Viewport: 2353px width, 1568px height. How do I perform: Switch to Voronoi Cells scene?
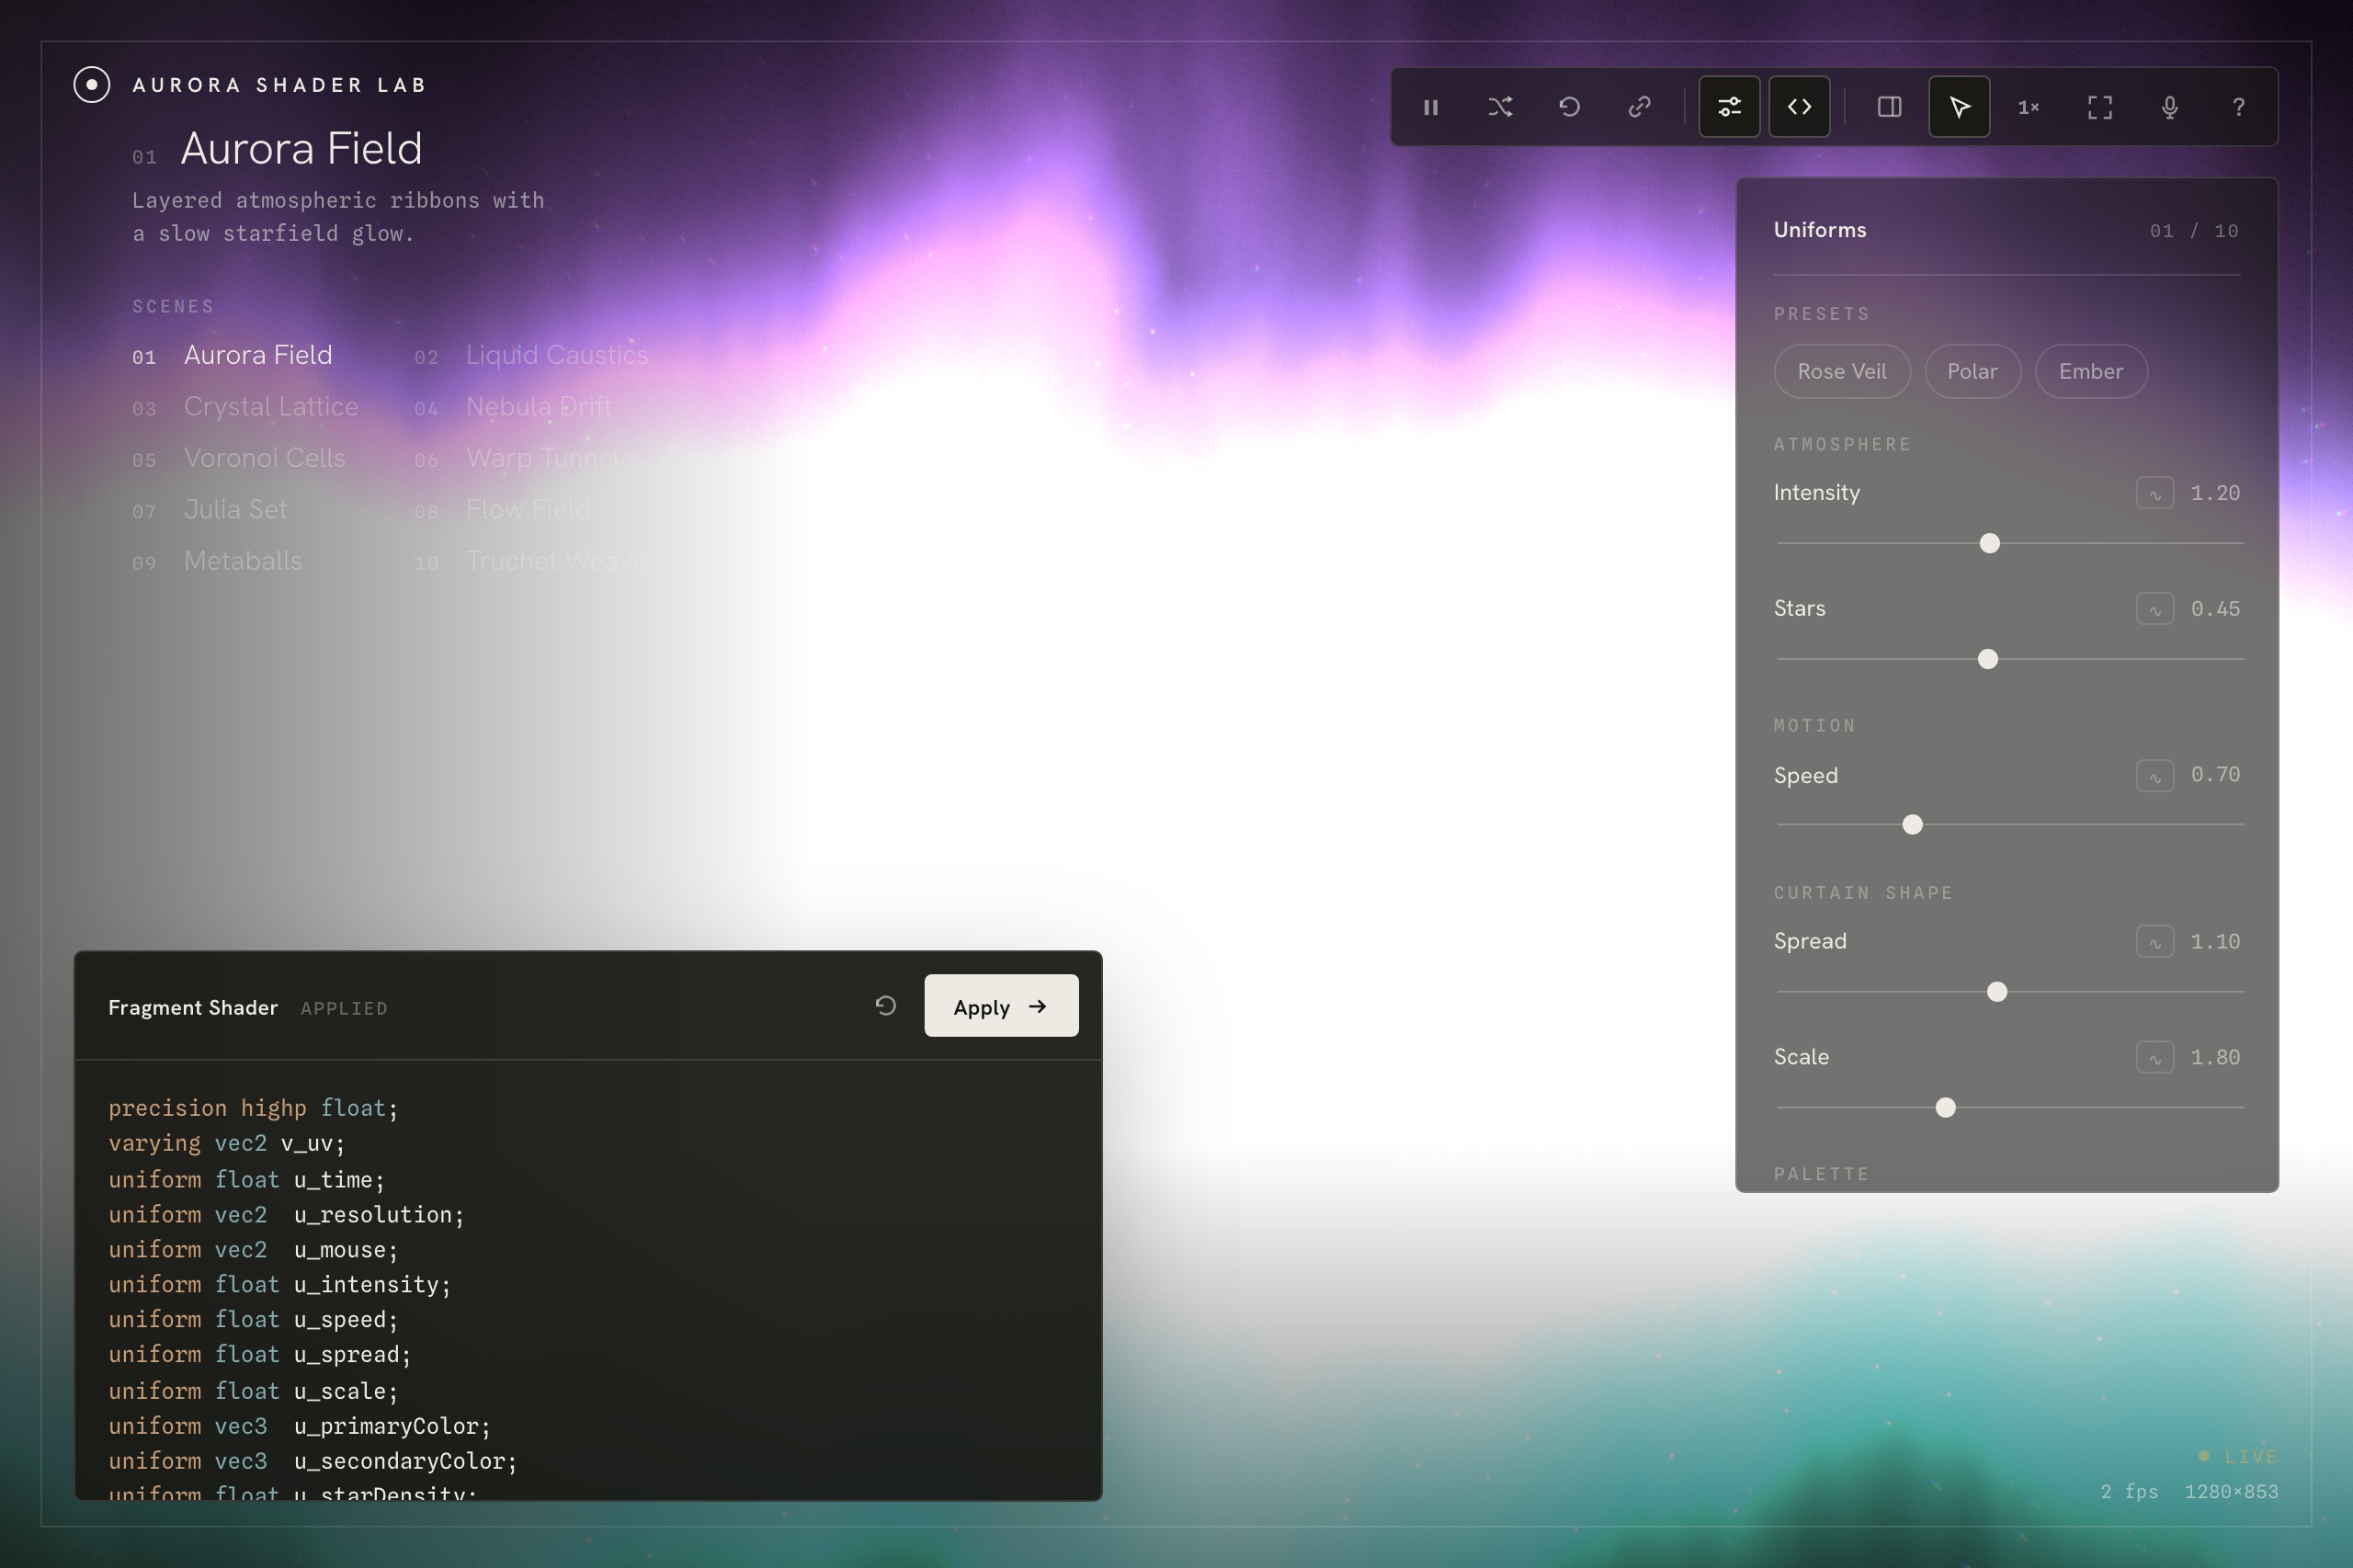point(239,459)
